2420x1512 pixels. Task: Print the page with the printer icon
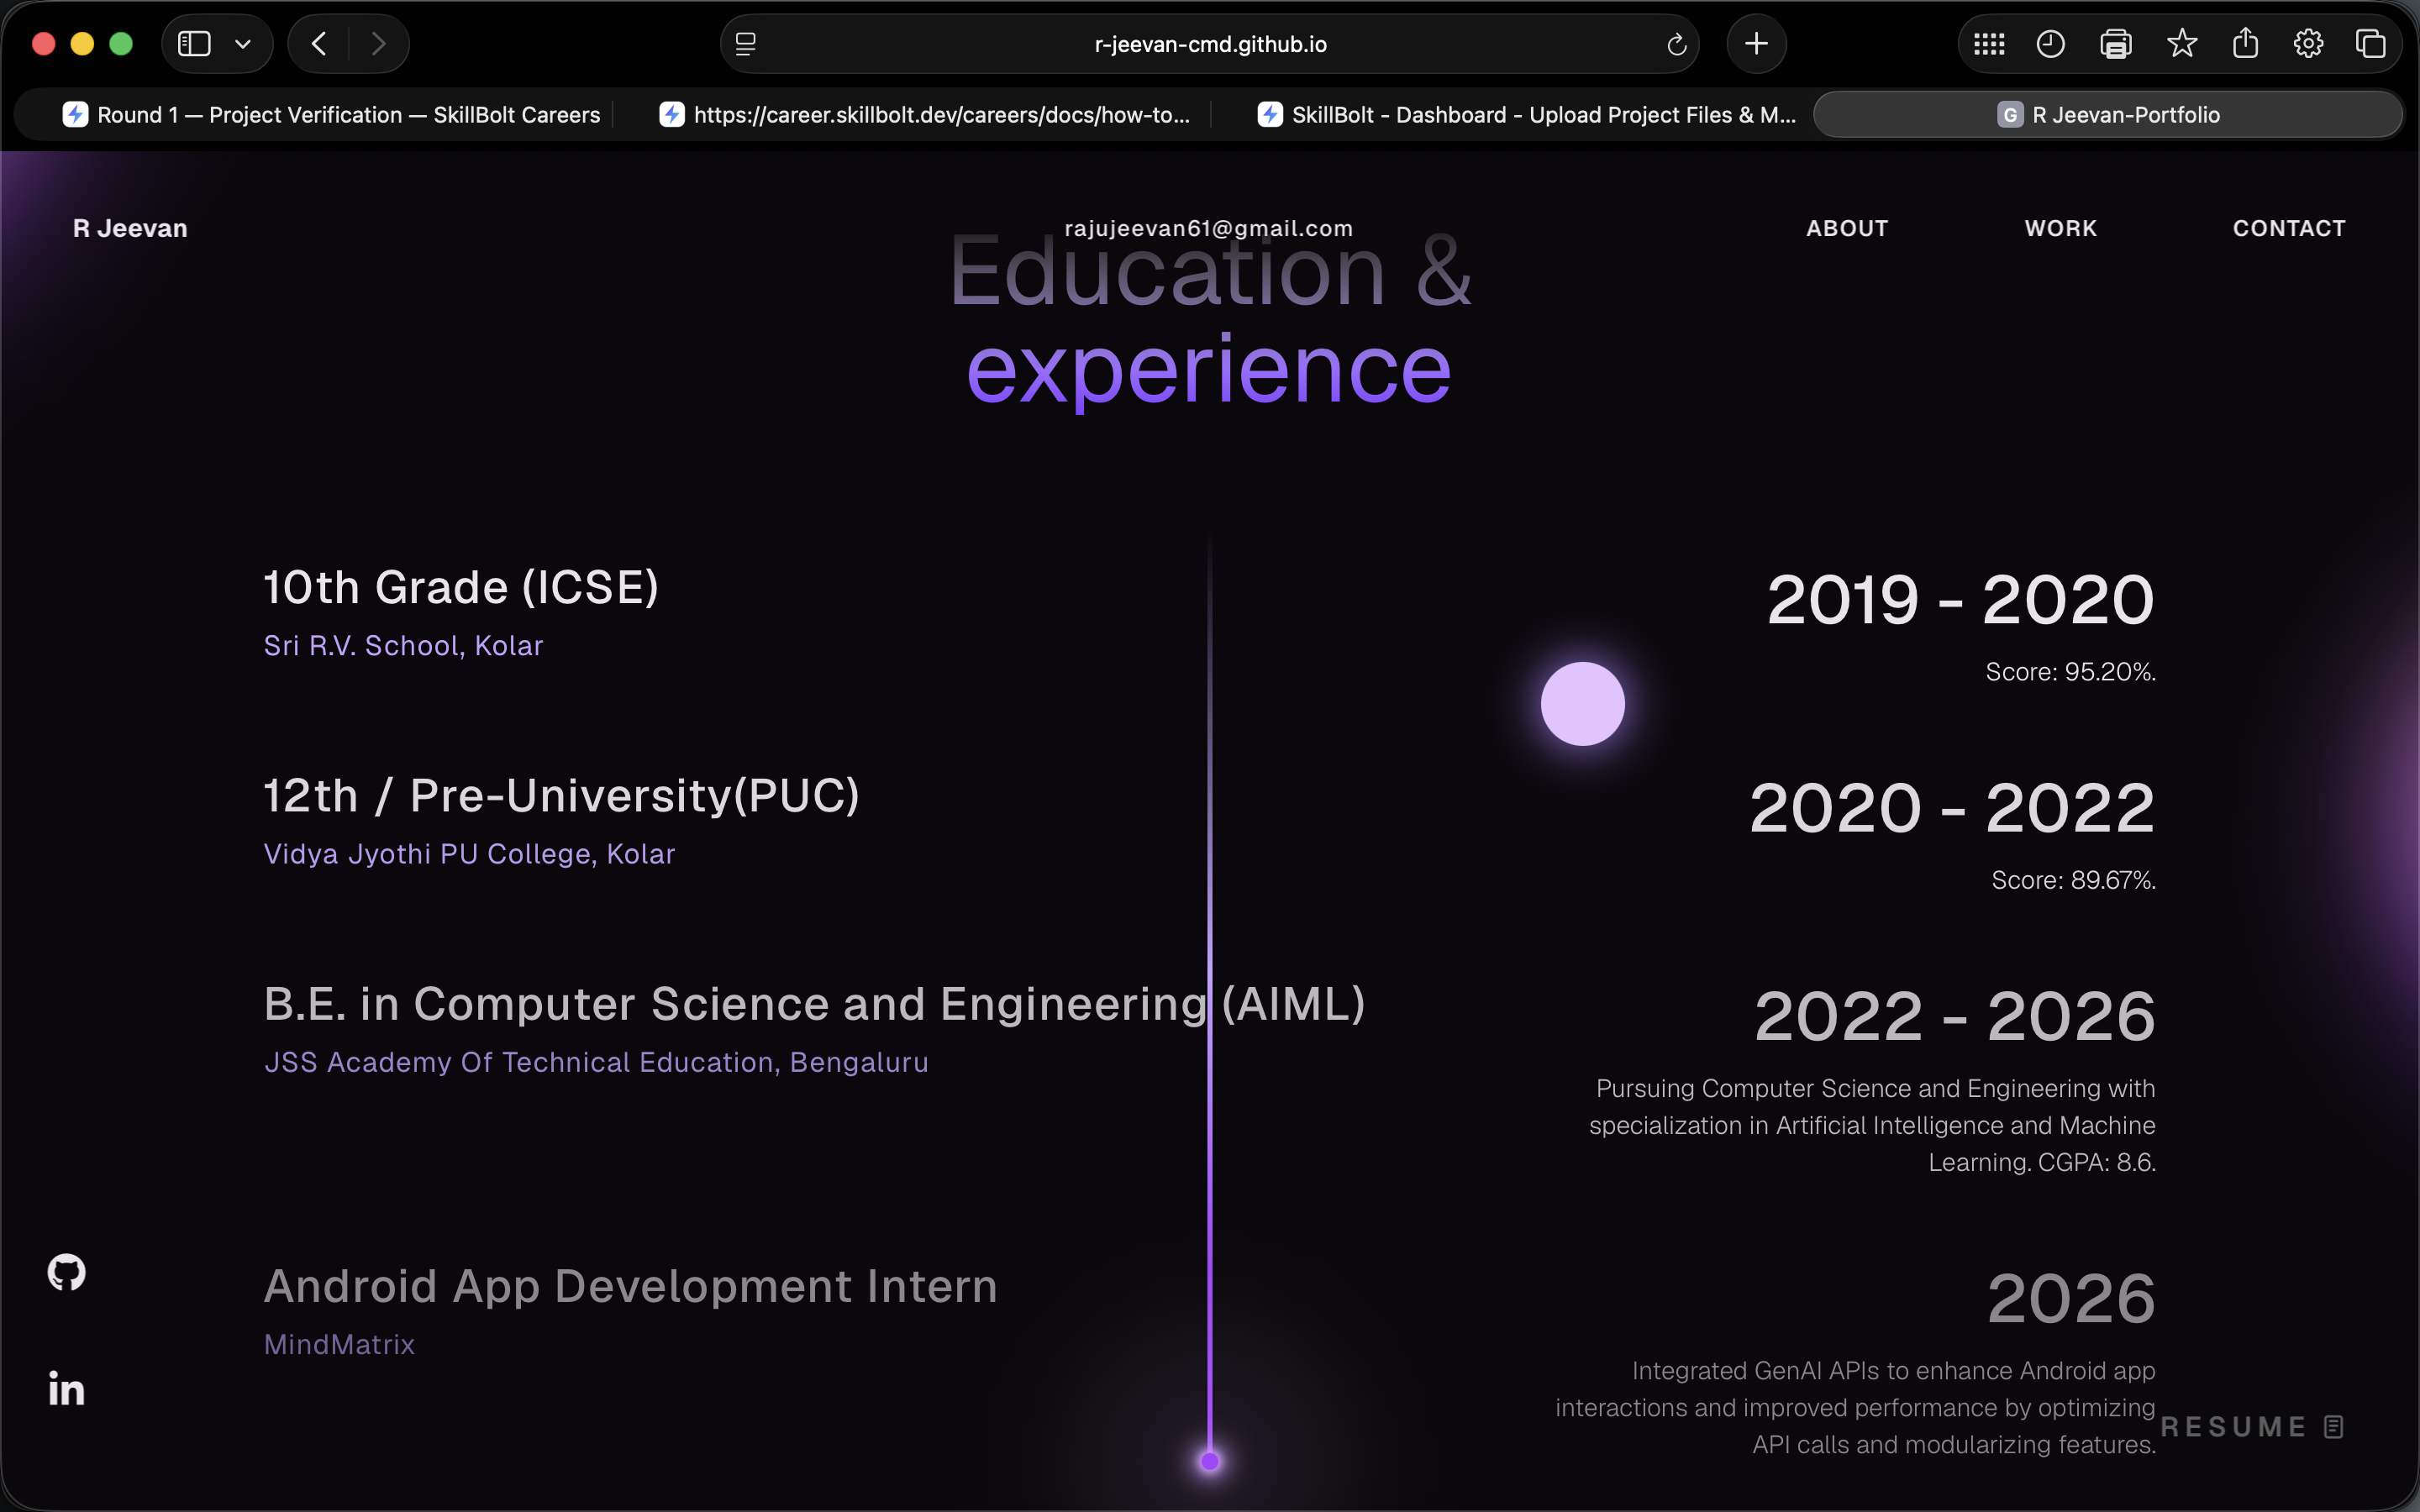(2116, 44)
